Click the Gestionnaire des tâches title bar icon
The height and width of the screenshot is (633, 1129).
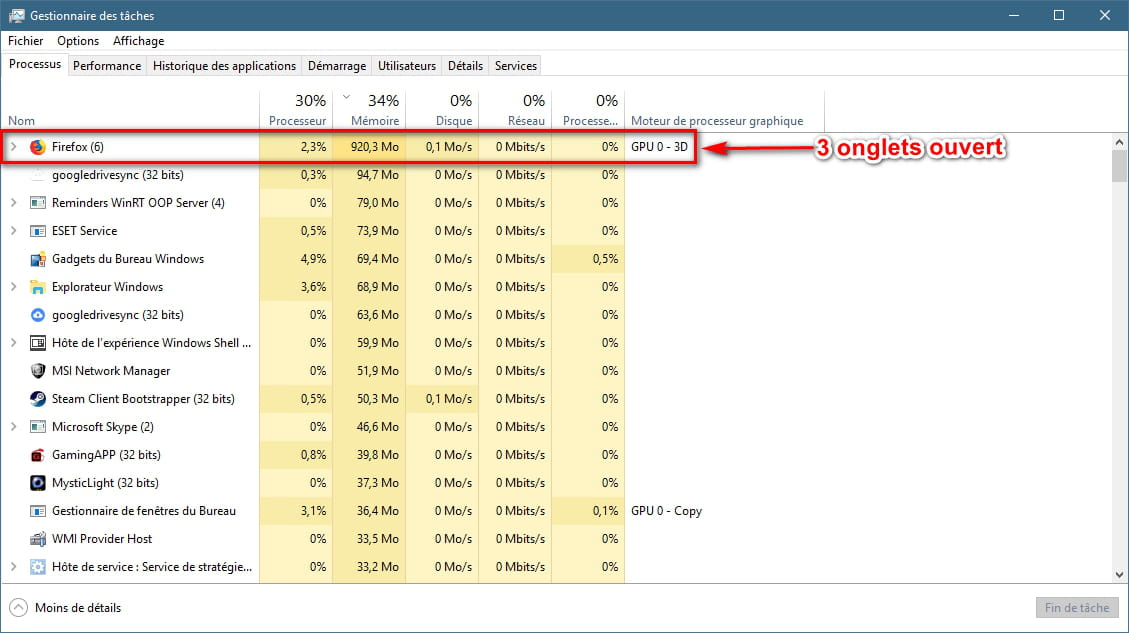pos(16,15)
